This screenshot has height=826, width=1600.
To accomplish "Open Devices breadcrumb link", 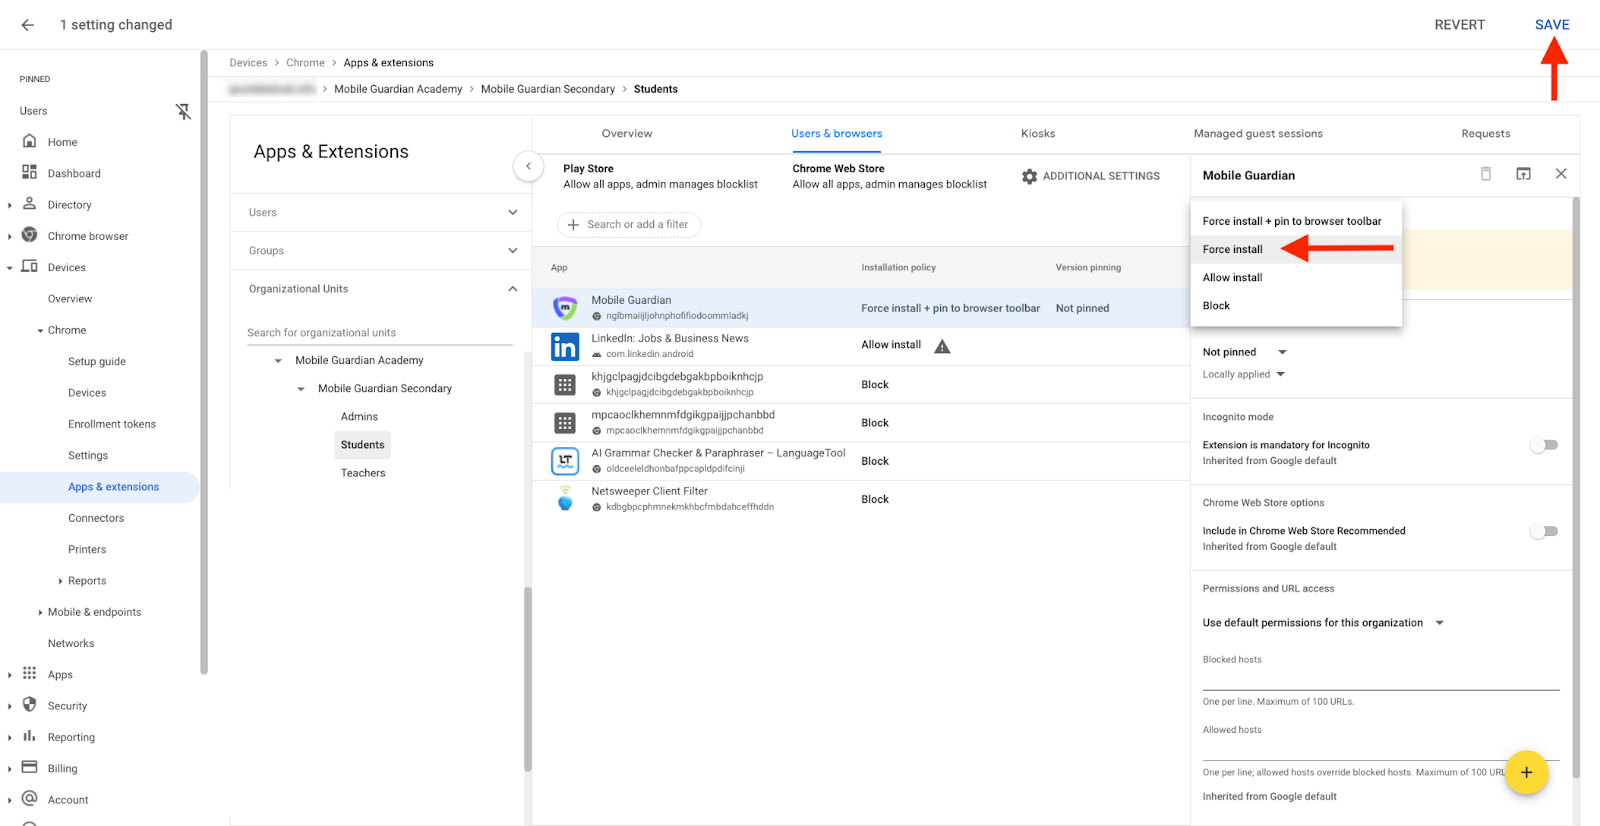I will point(248,63).
